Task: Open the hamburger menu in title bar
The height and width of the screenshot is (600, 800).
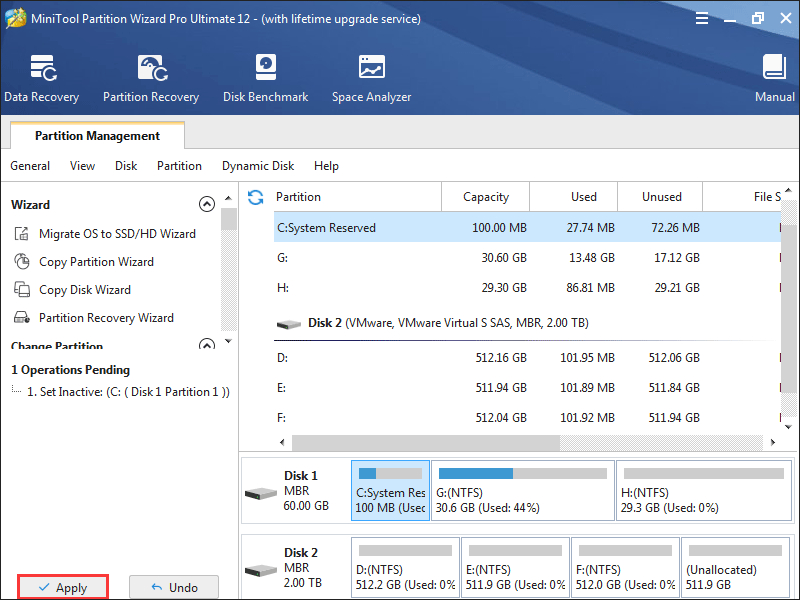Action: click(702, 19)
